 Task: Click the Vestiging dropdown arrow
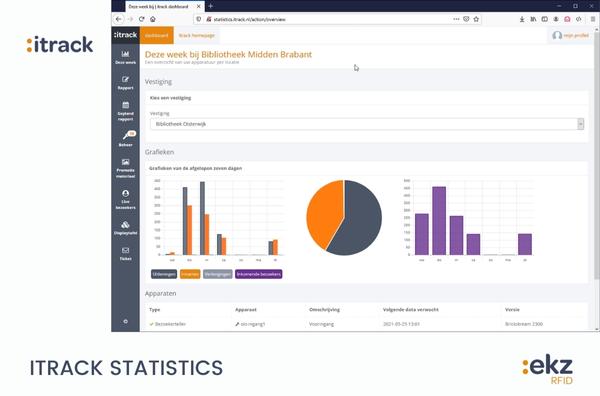click(x=580, y=124)
